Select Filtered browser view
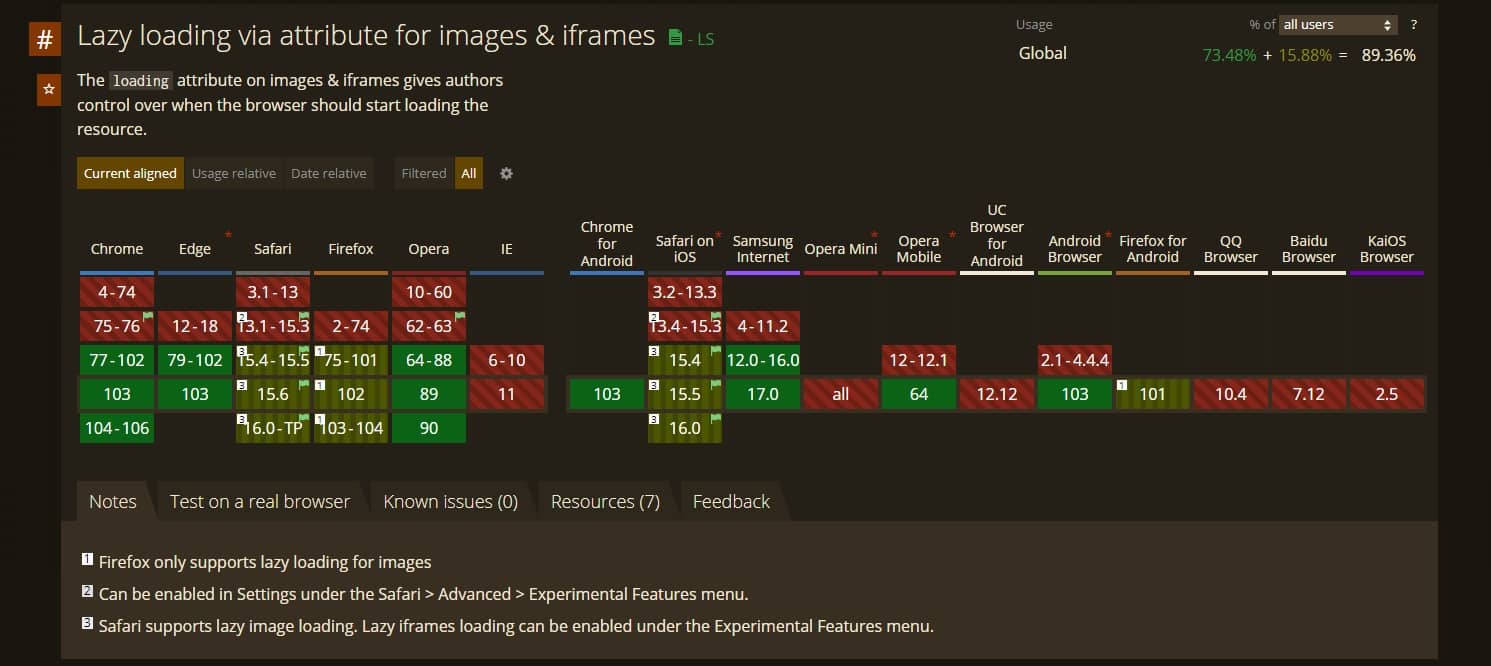This screenshot has height=666, width=1491. (x=423, y=173)
